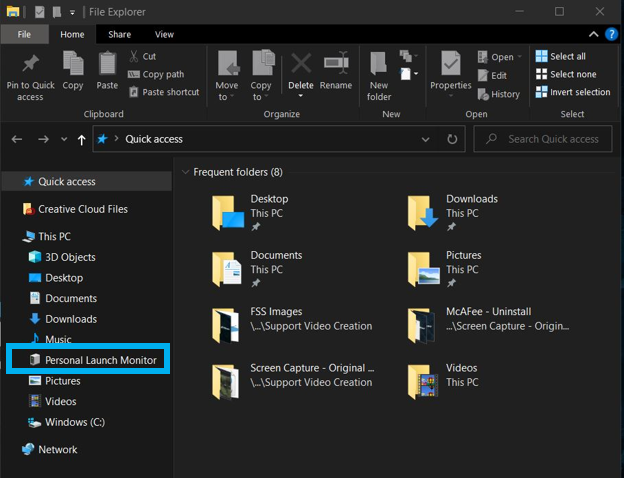This screenshot has height=478, width=625.
Task: Choose Copy path in Clipboard group
Action: point(156,74)
